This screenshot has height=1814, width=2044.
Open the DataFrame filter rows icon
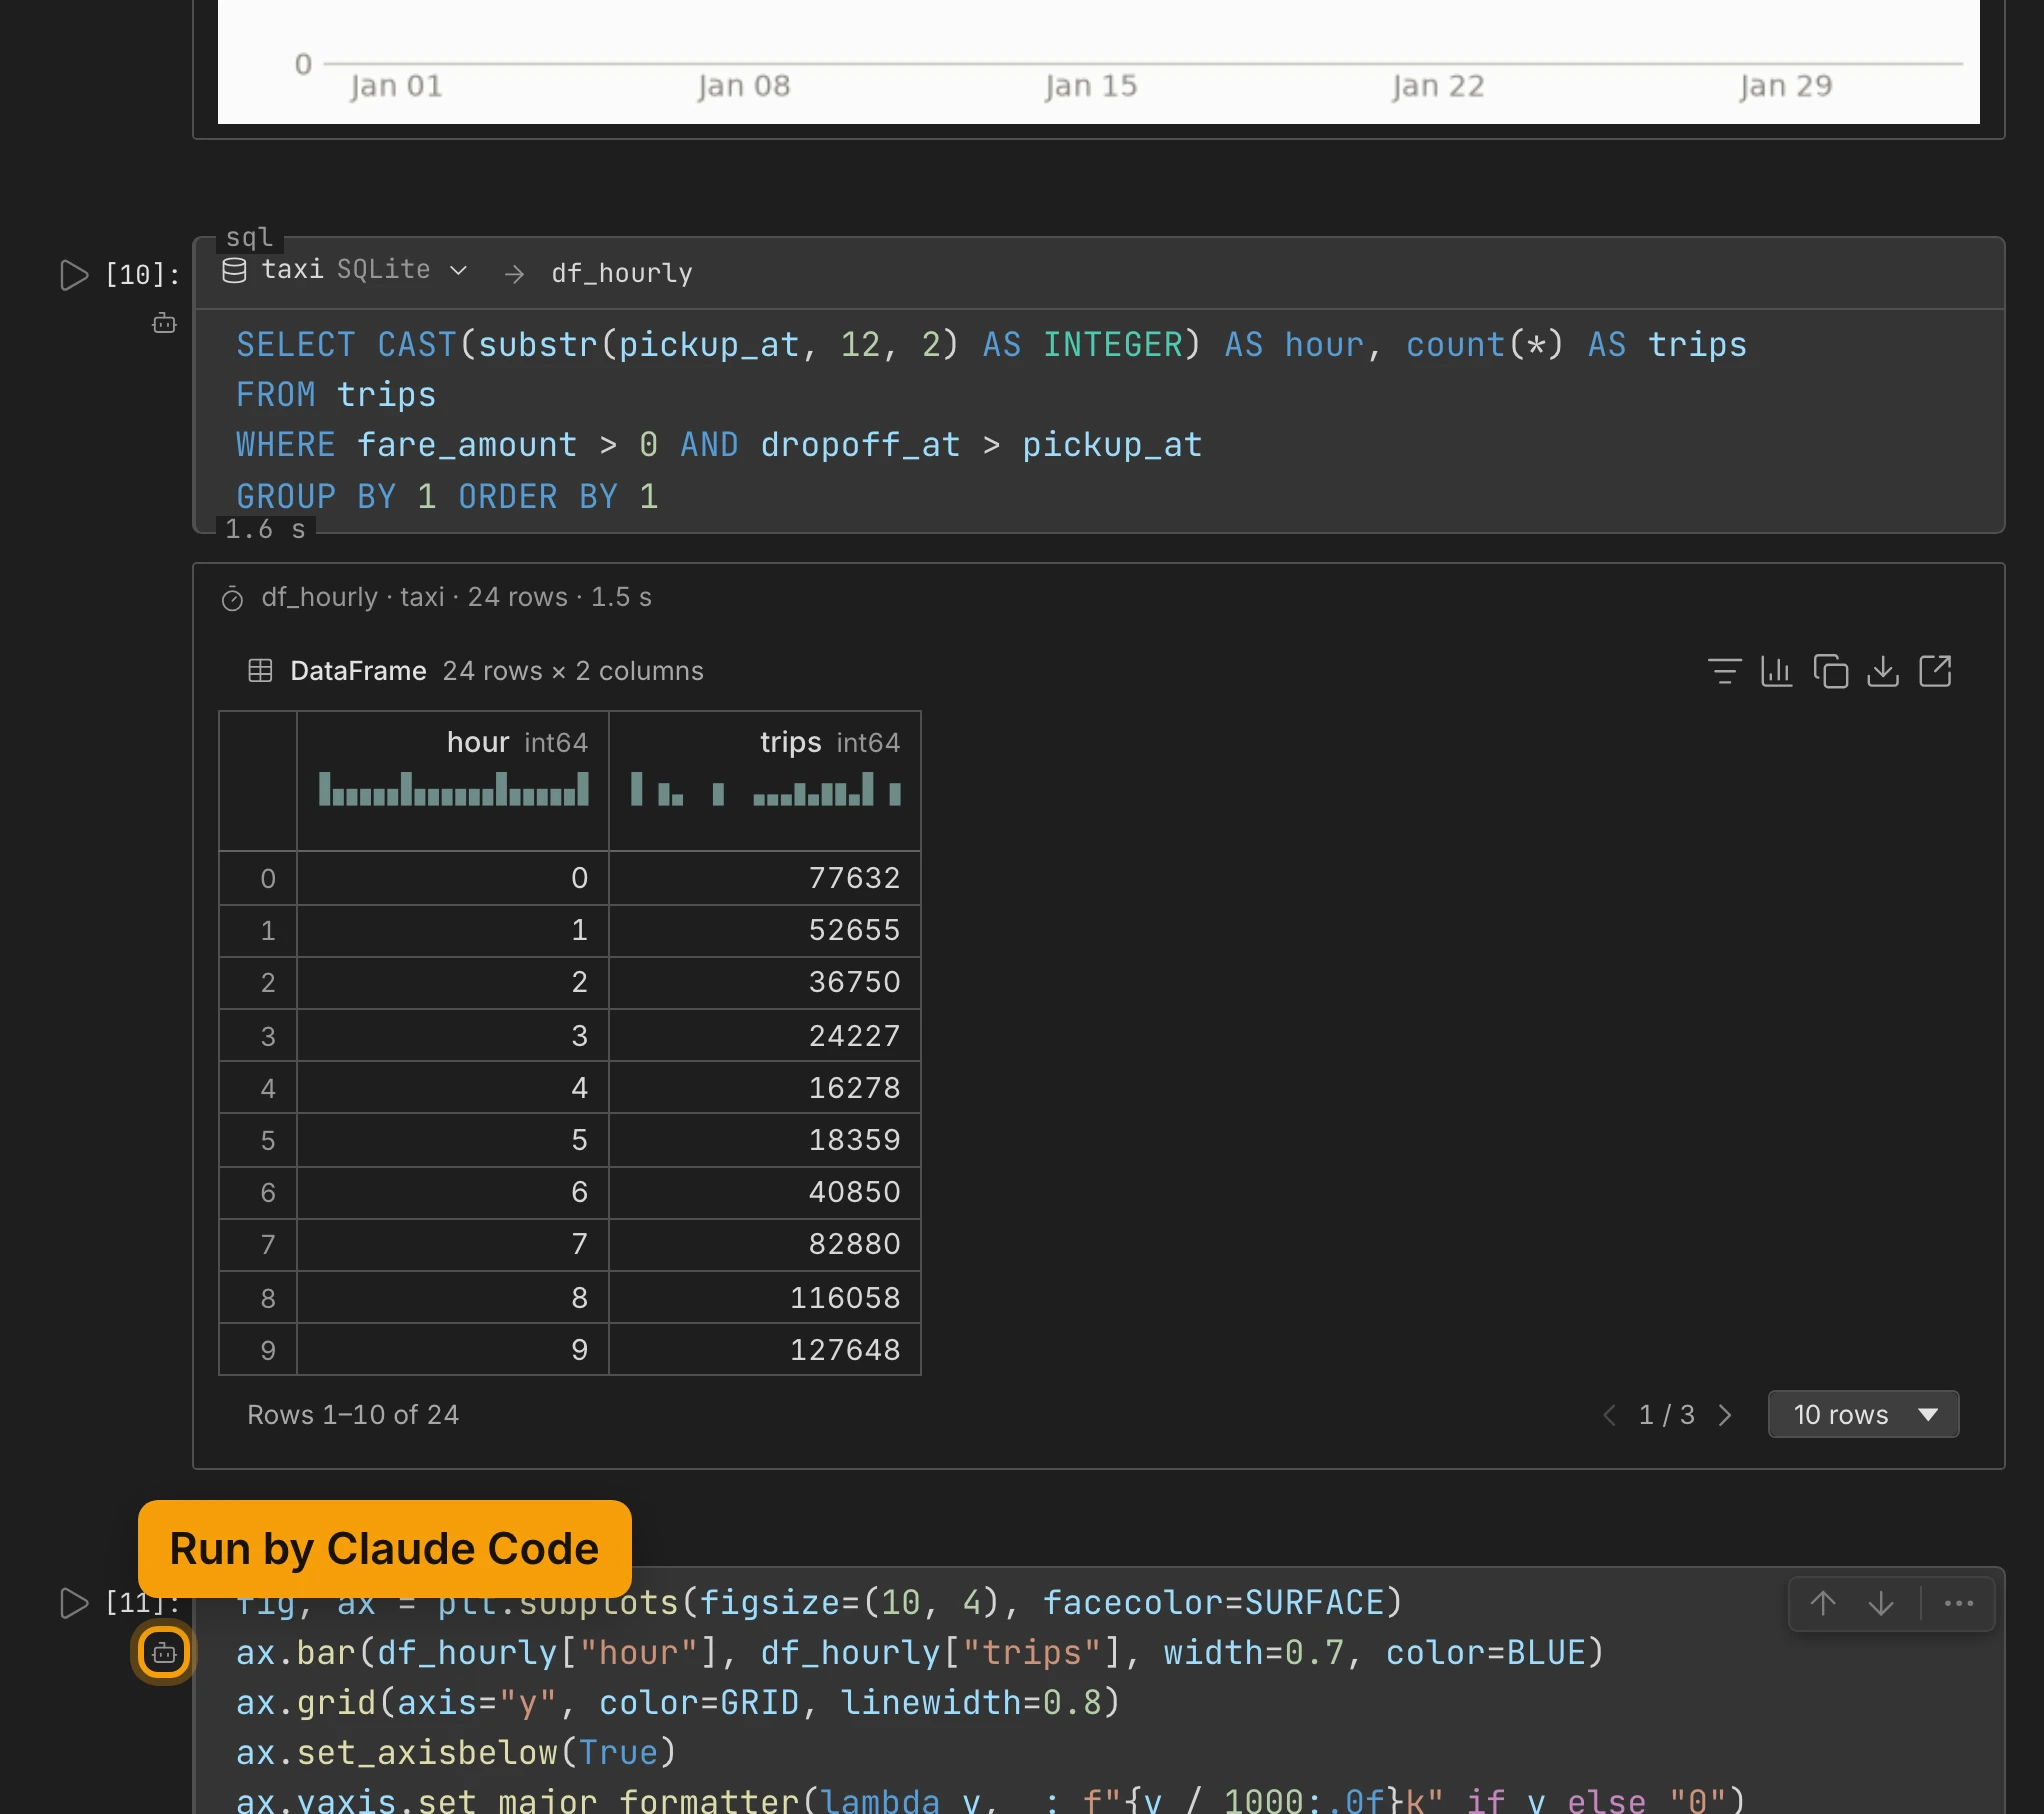[1724, 671]
